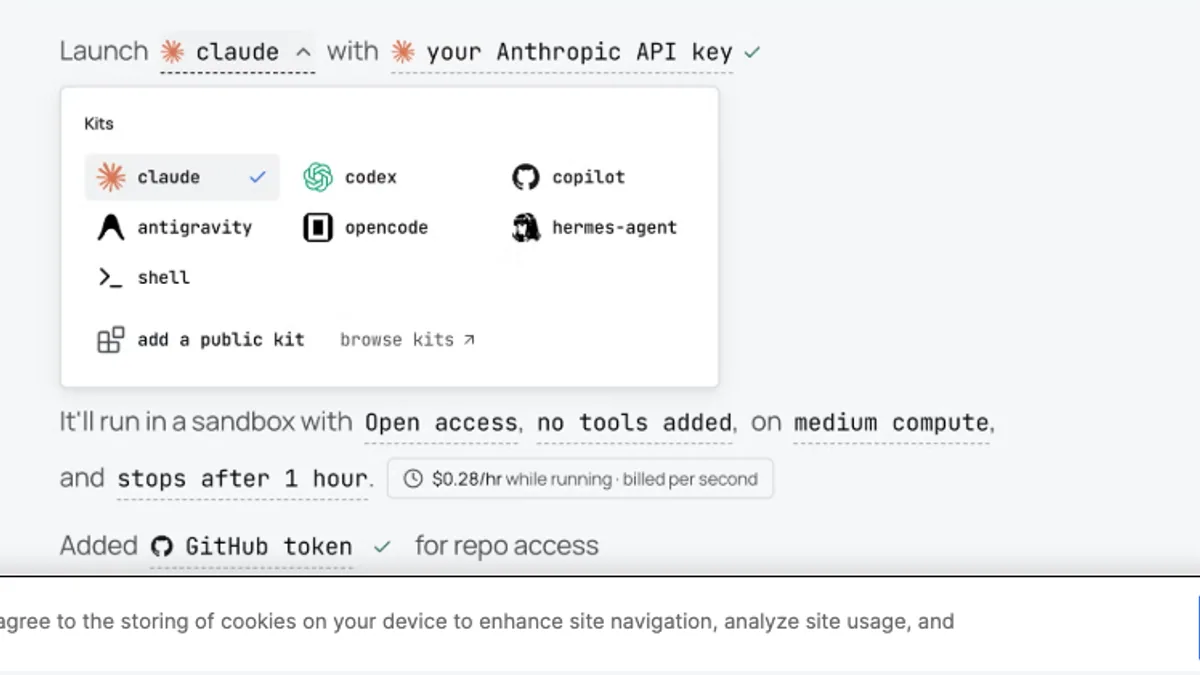The height and width of the screenshot is (675, 1200).
Task: Open the stops after 1 hour selector
Action: tap(242, 479)
